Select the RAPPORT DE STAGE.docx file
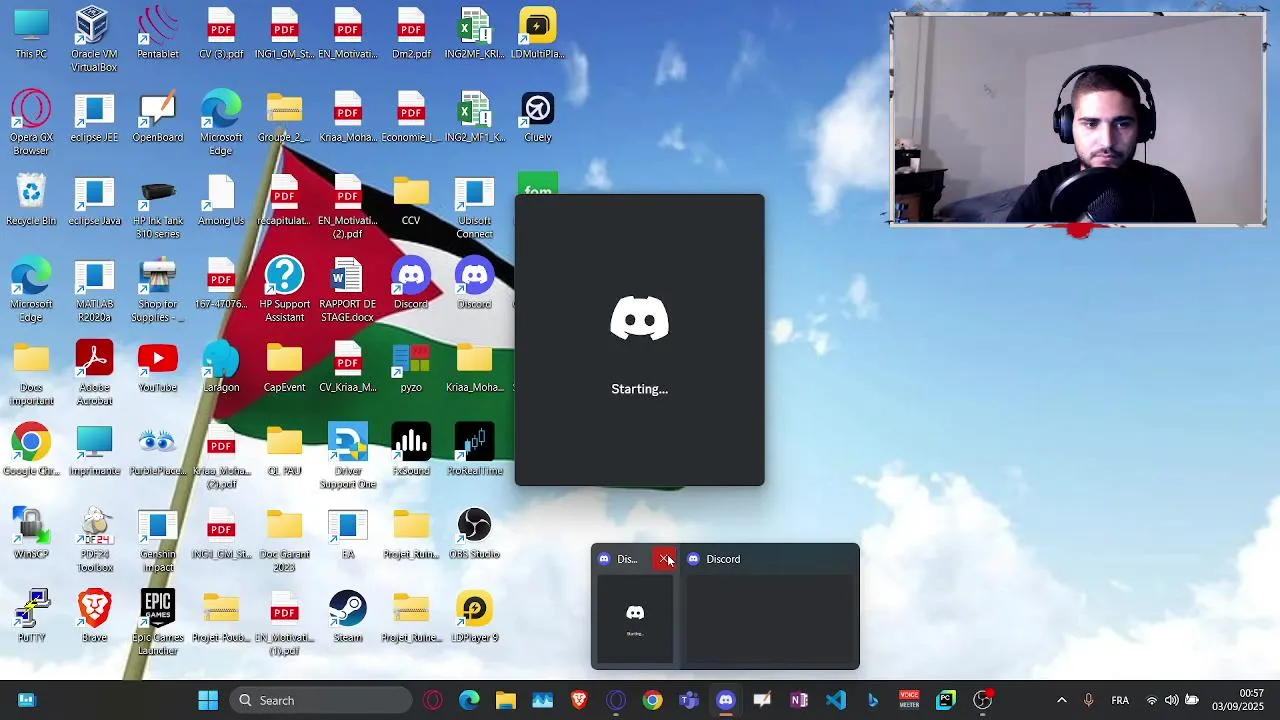This screenshot has height=720, width=1280. coord(348,290)
